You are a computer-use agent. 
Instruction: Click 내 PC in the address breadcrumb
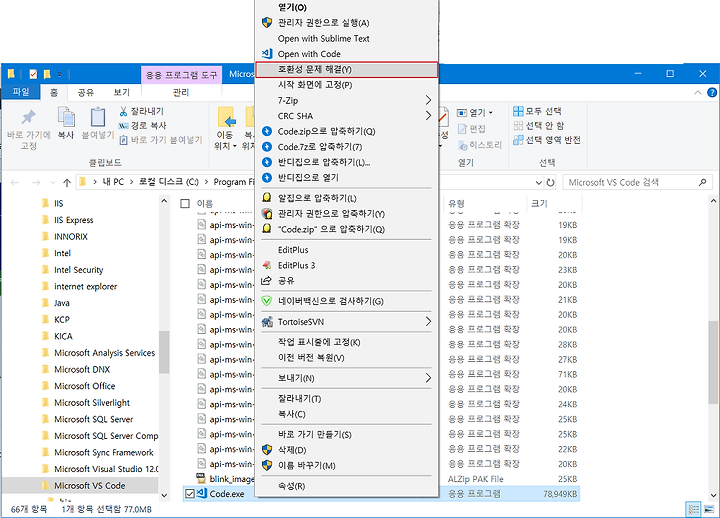pyautogui.click(x=113, y=182)
